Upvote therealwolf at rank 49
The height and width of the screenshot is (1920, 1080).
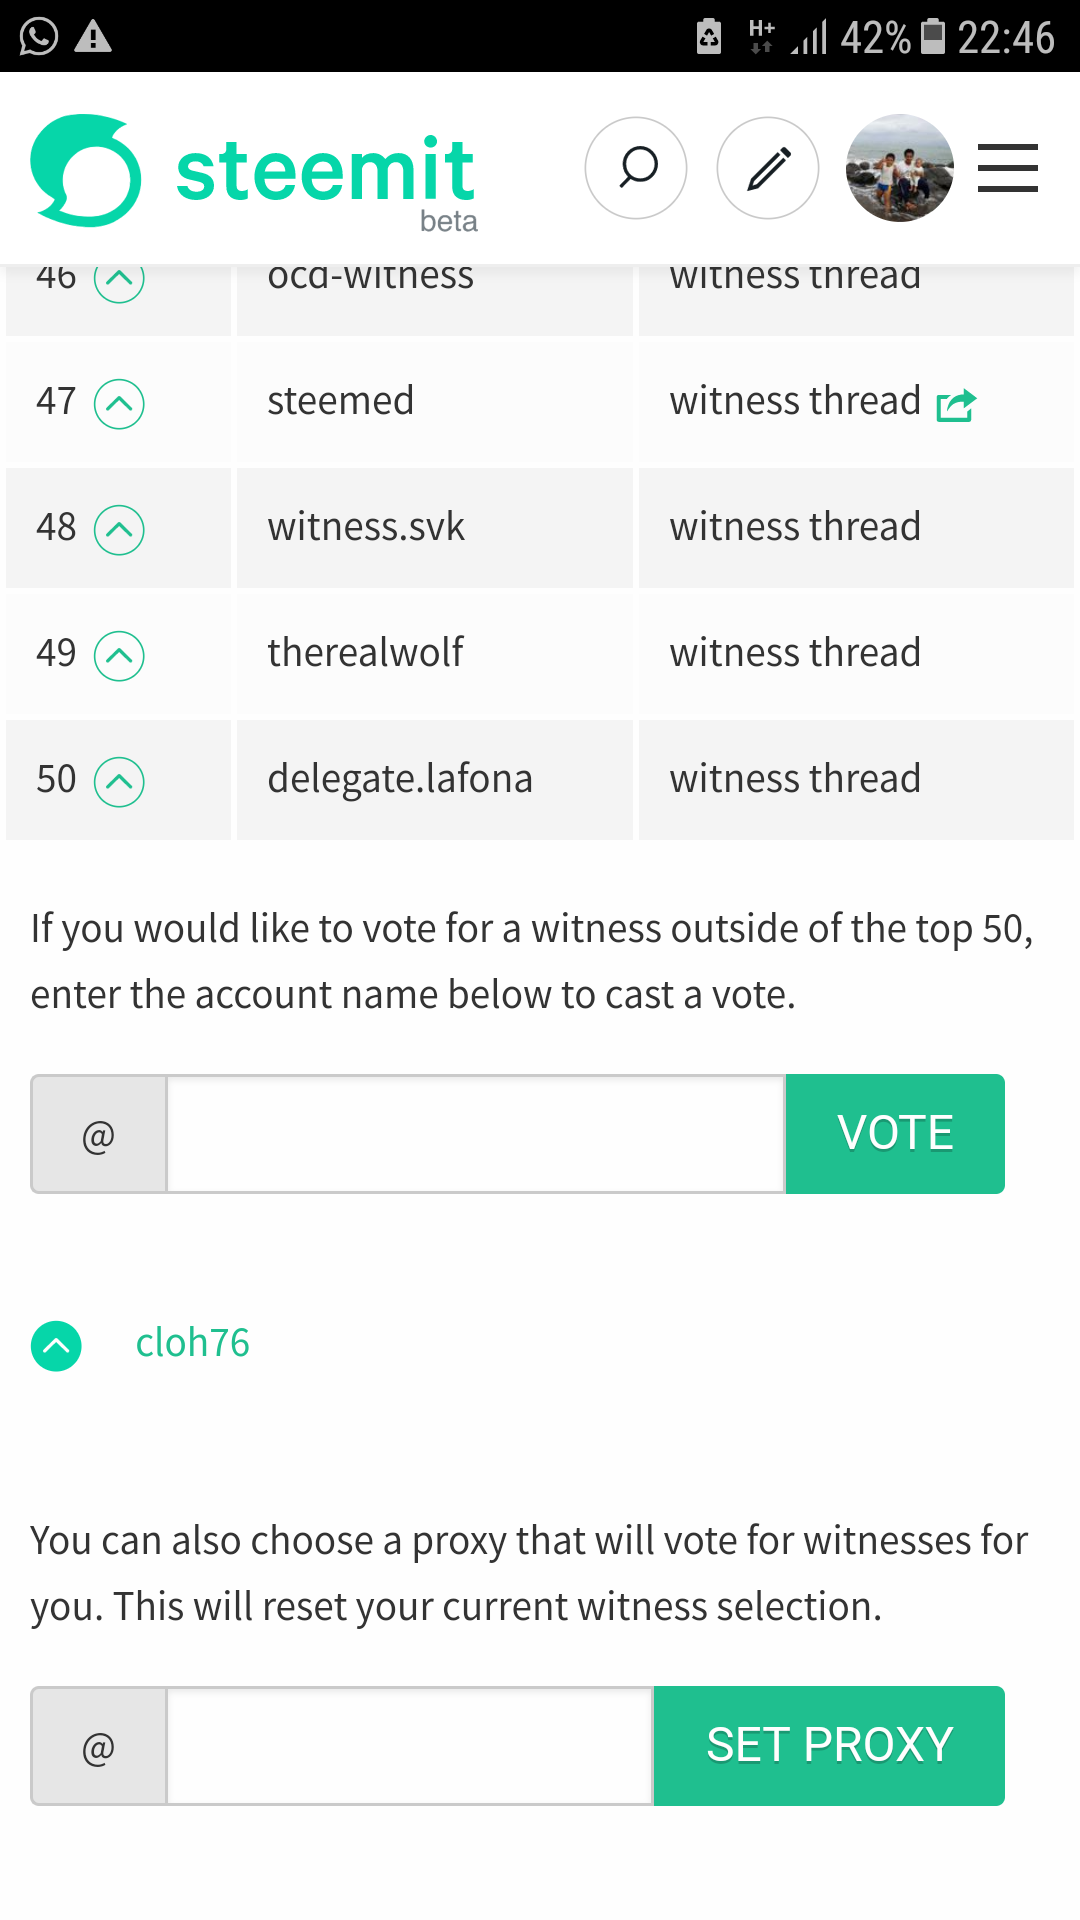pyautogui.click(x=119, y=656)
